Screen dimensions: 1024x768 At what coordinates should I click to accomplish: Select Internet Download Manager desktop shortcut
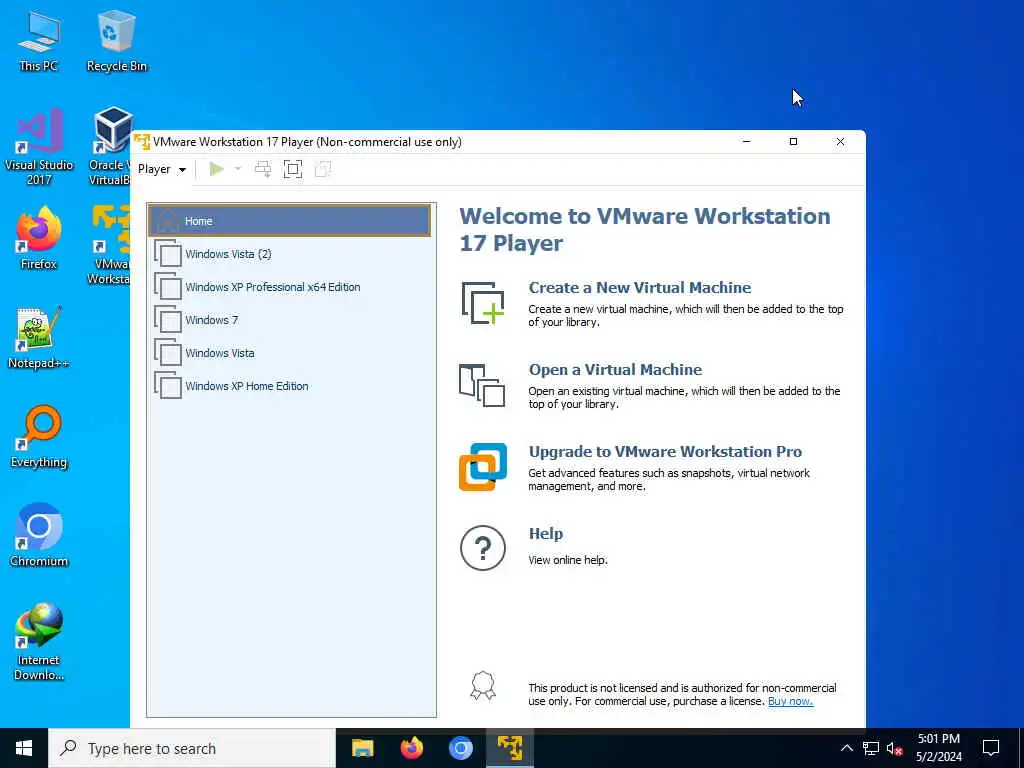click(x=39, y=641)
